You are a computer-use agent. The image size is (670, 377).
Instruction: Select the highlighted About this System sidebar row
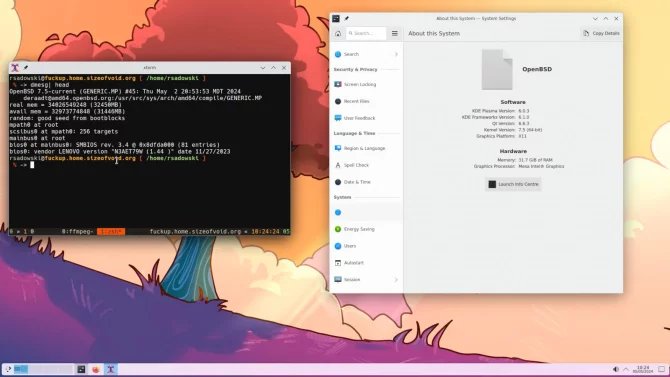tap(366, 212)
